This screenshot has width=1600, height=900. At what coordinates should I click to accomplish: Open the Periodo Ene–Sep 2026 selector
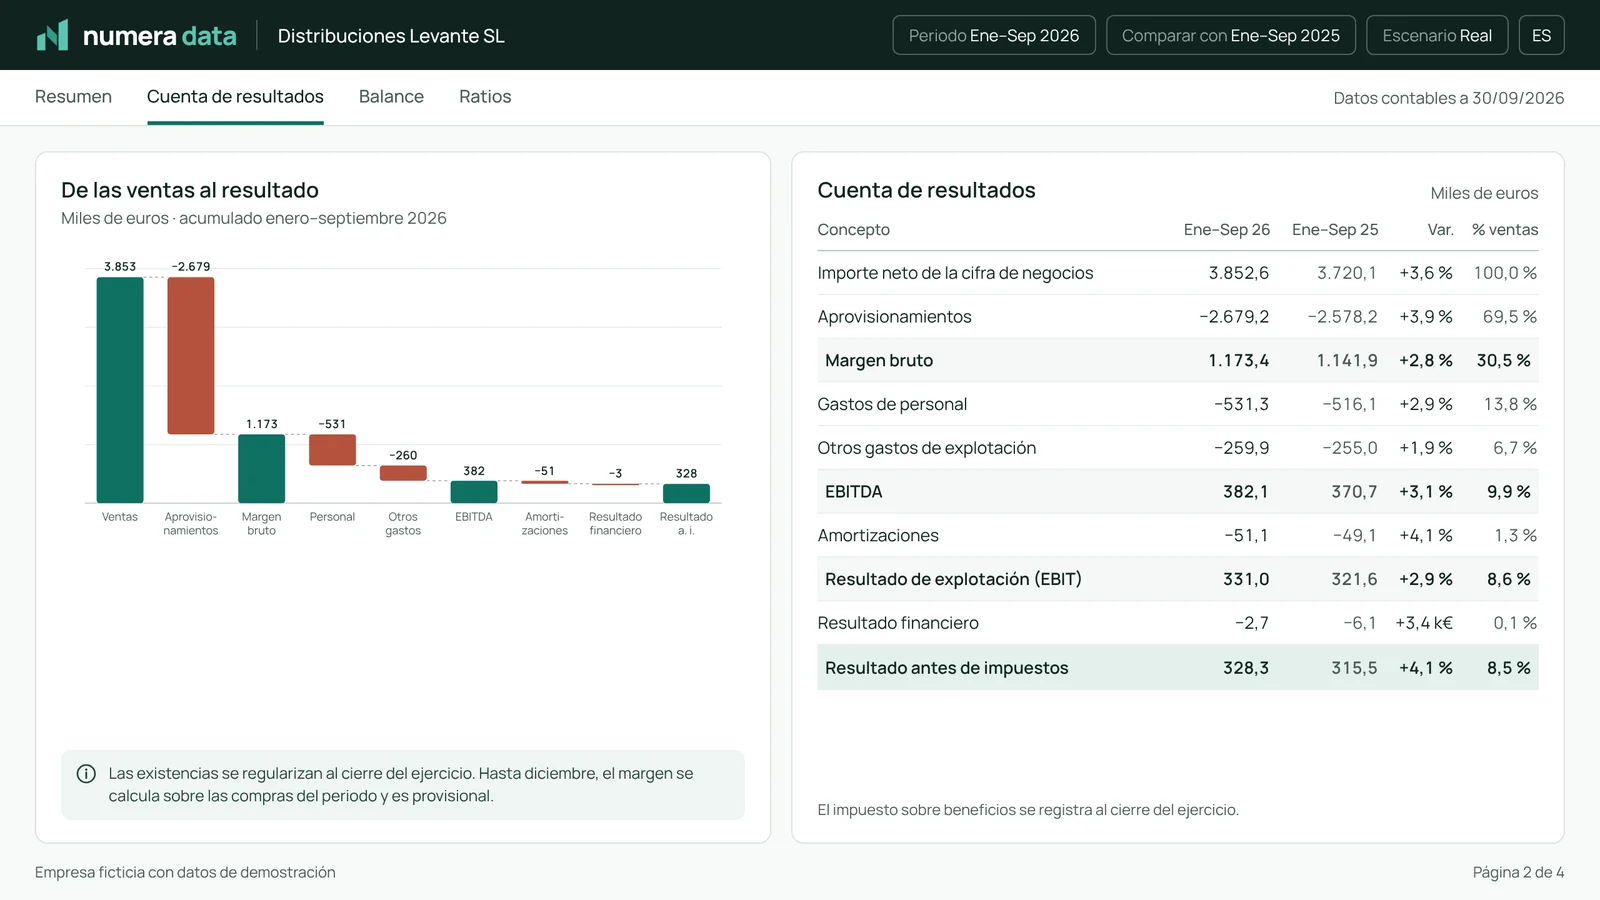(994, 35)
